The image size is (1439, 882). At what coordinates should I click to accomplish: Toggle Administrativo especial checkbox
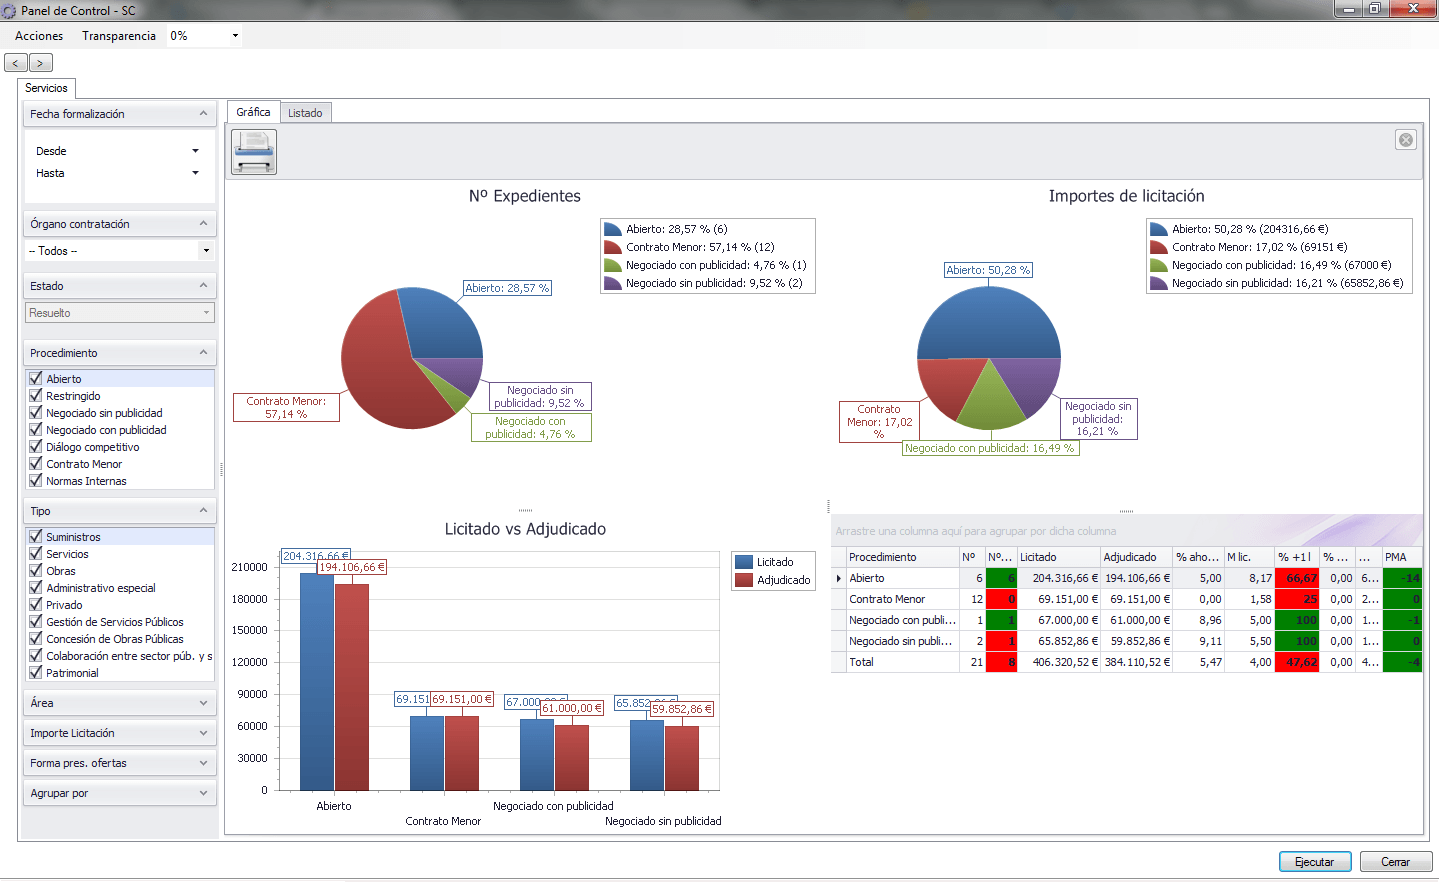click(x=36, y=587)
